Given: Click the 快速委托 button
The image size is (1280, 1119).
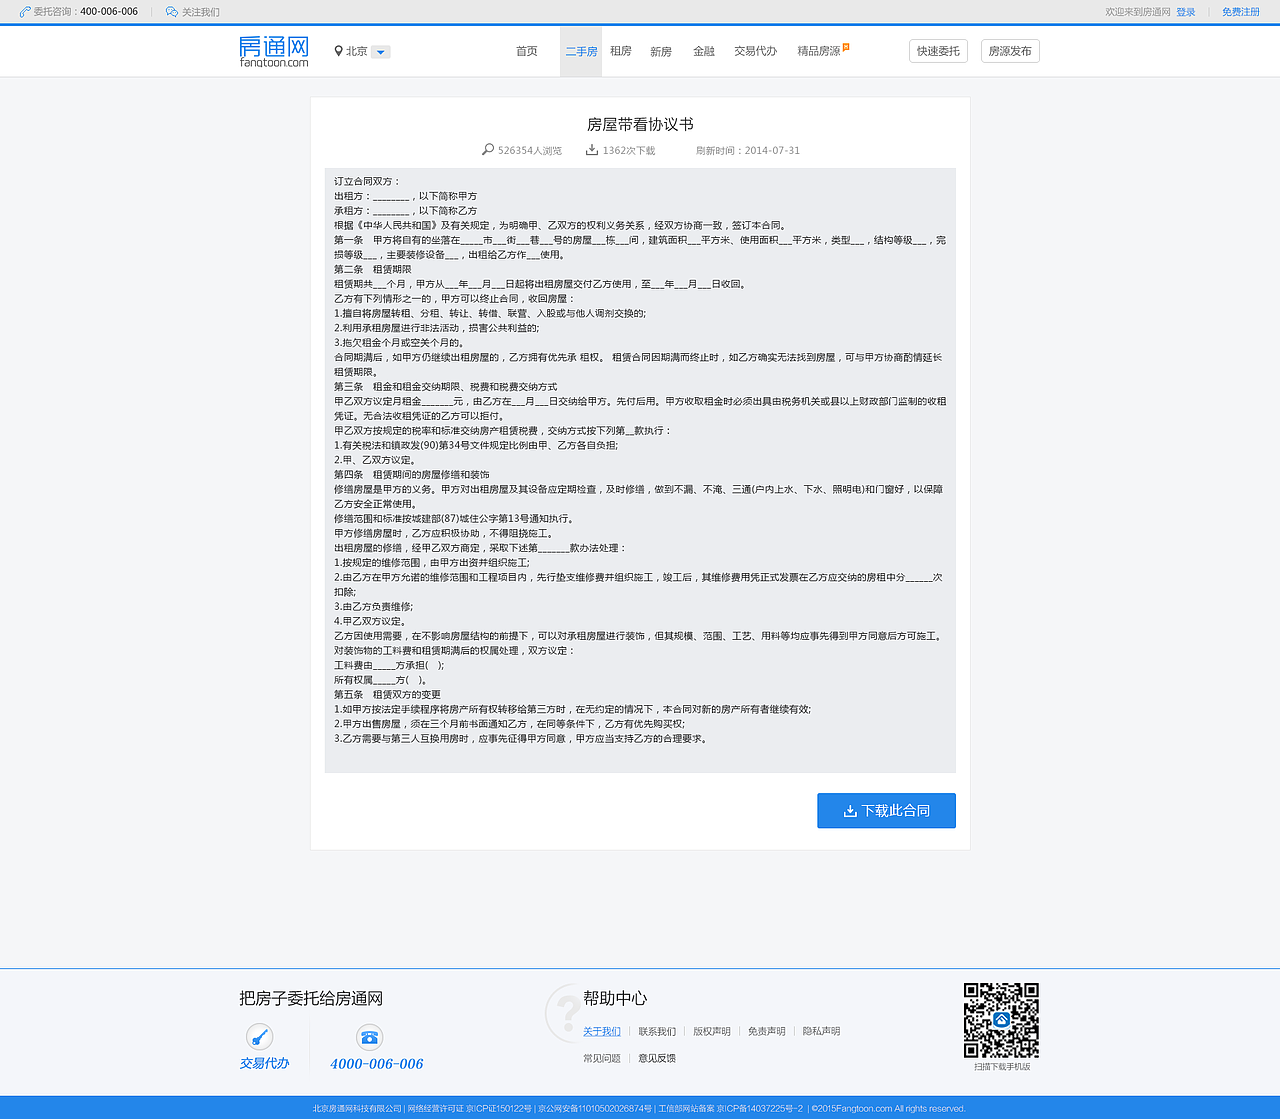Looking at the screenshot, I should pos(938,51).
